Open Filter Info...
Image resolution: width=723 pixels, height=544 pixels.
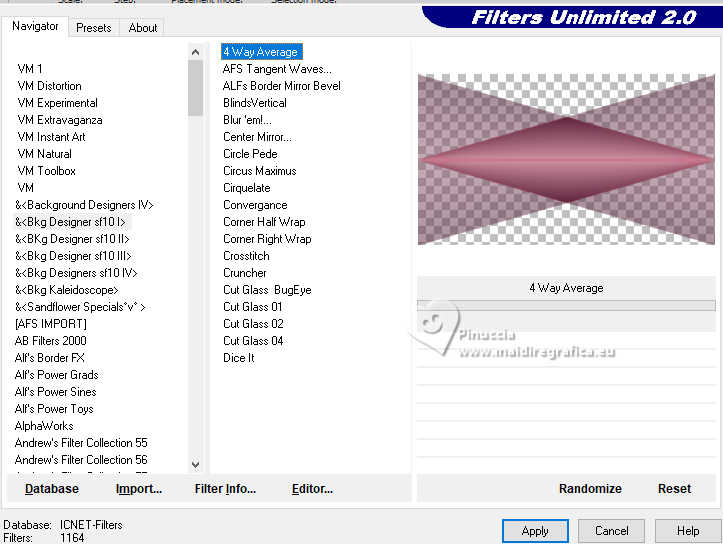click(225, 489)
